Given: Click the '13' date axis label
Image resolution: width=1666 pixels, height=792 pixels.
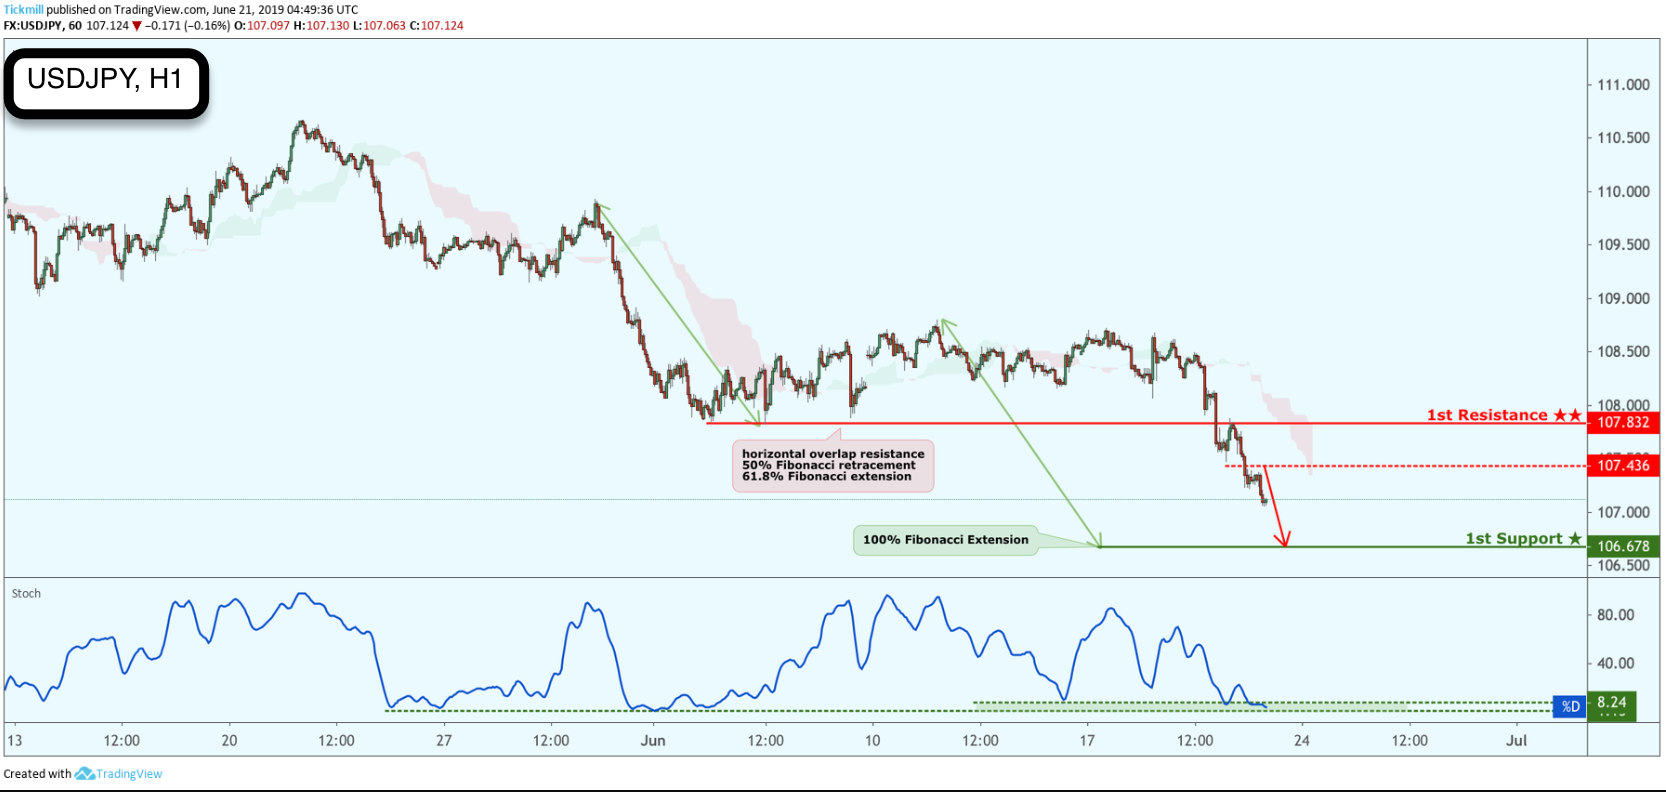Looking at the screenshot, I should click(x=14, y=741).
